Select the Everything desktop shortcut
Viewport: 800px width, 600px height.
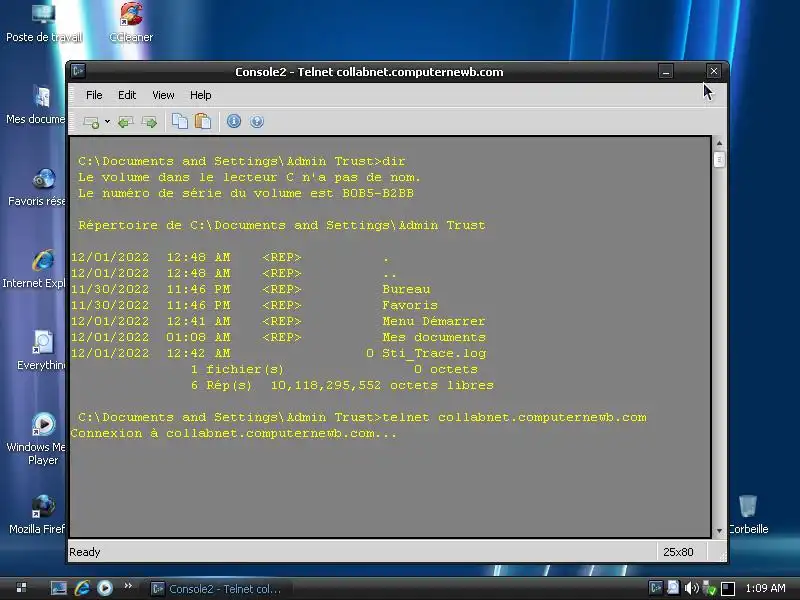(41, 351)
